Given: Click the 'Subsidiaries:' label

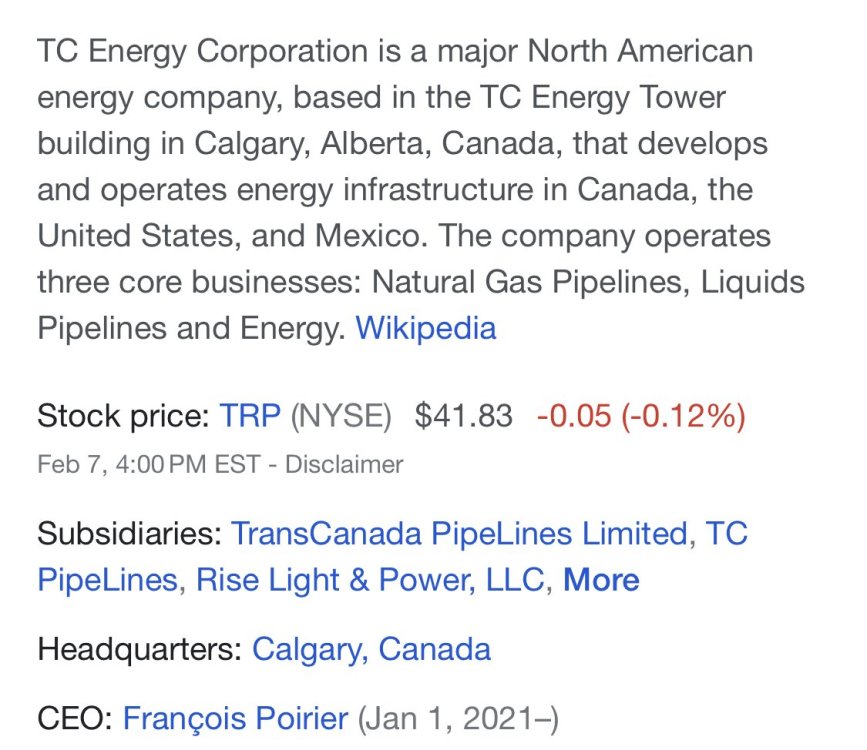Looking at the screenshot, I should 129,534.
